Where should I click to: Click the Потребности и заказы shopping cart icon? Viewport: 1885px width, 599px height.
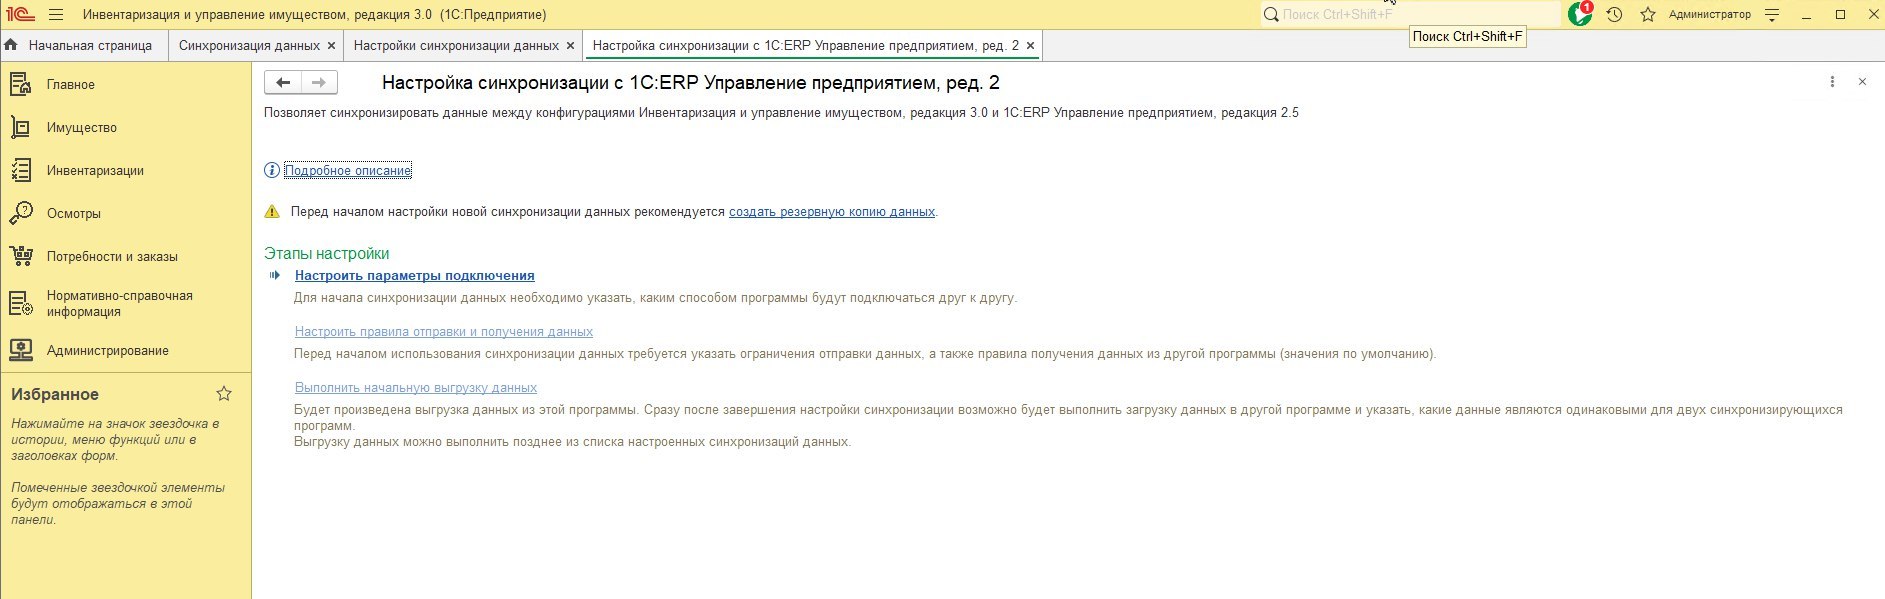(21, 256)
